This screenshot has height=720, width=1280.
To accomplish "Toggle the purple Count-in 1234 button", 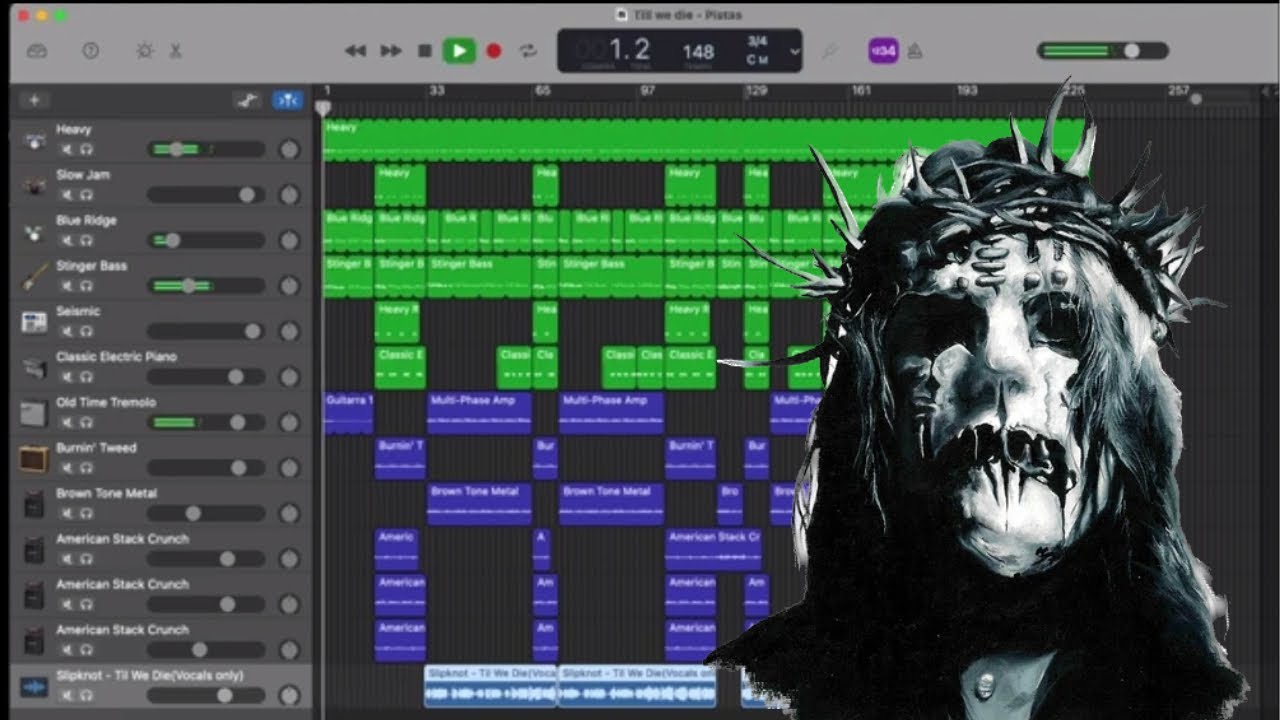I will coord(883,51).
